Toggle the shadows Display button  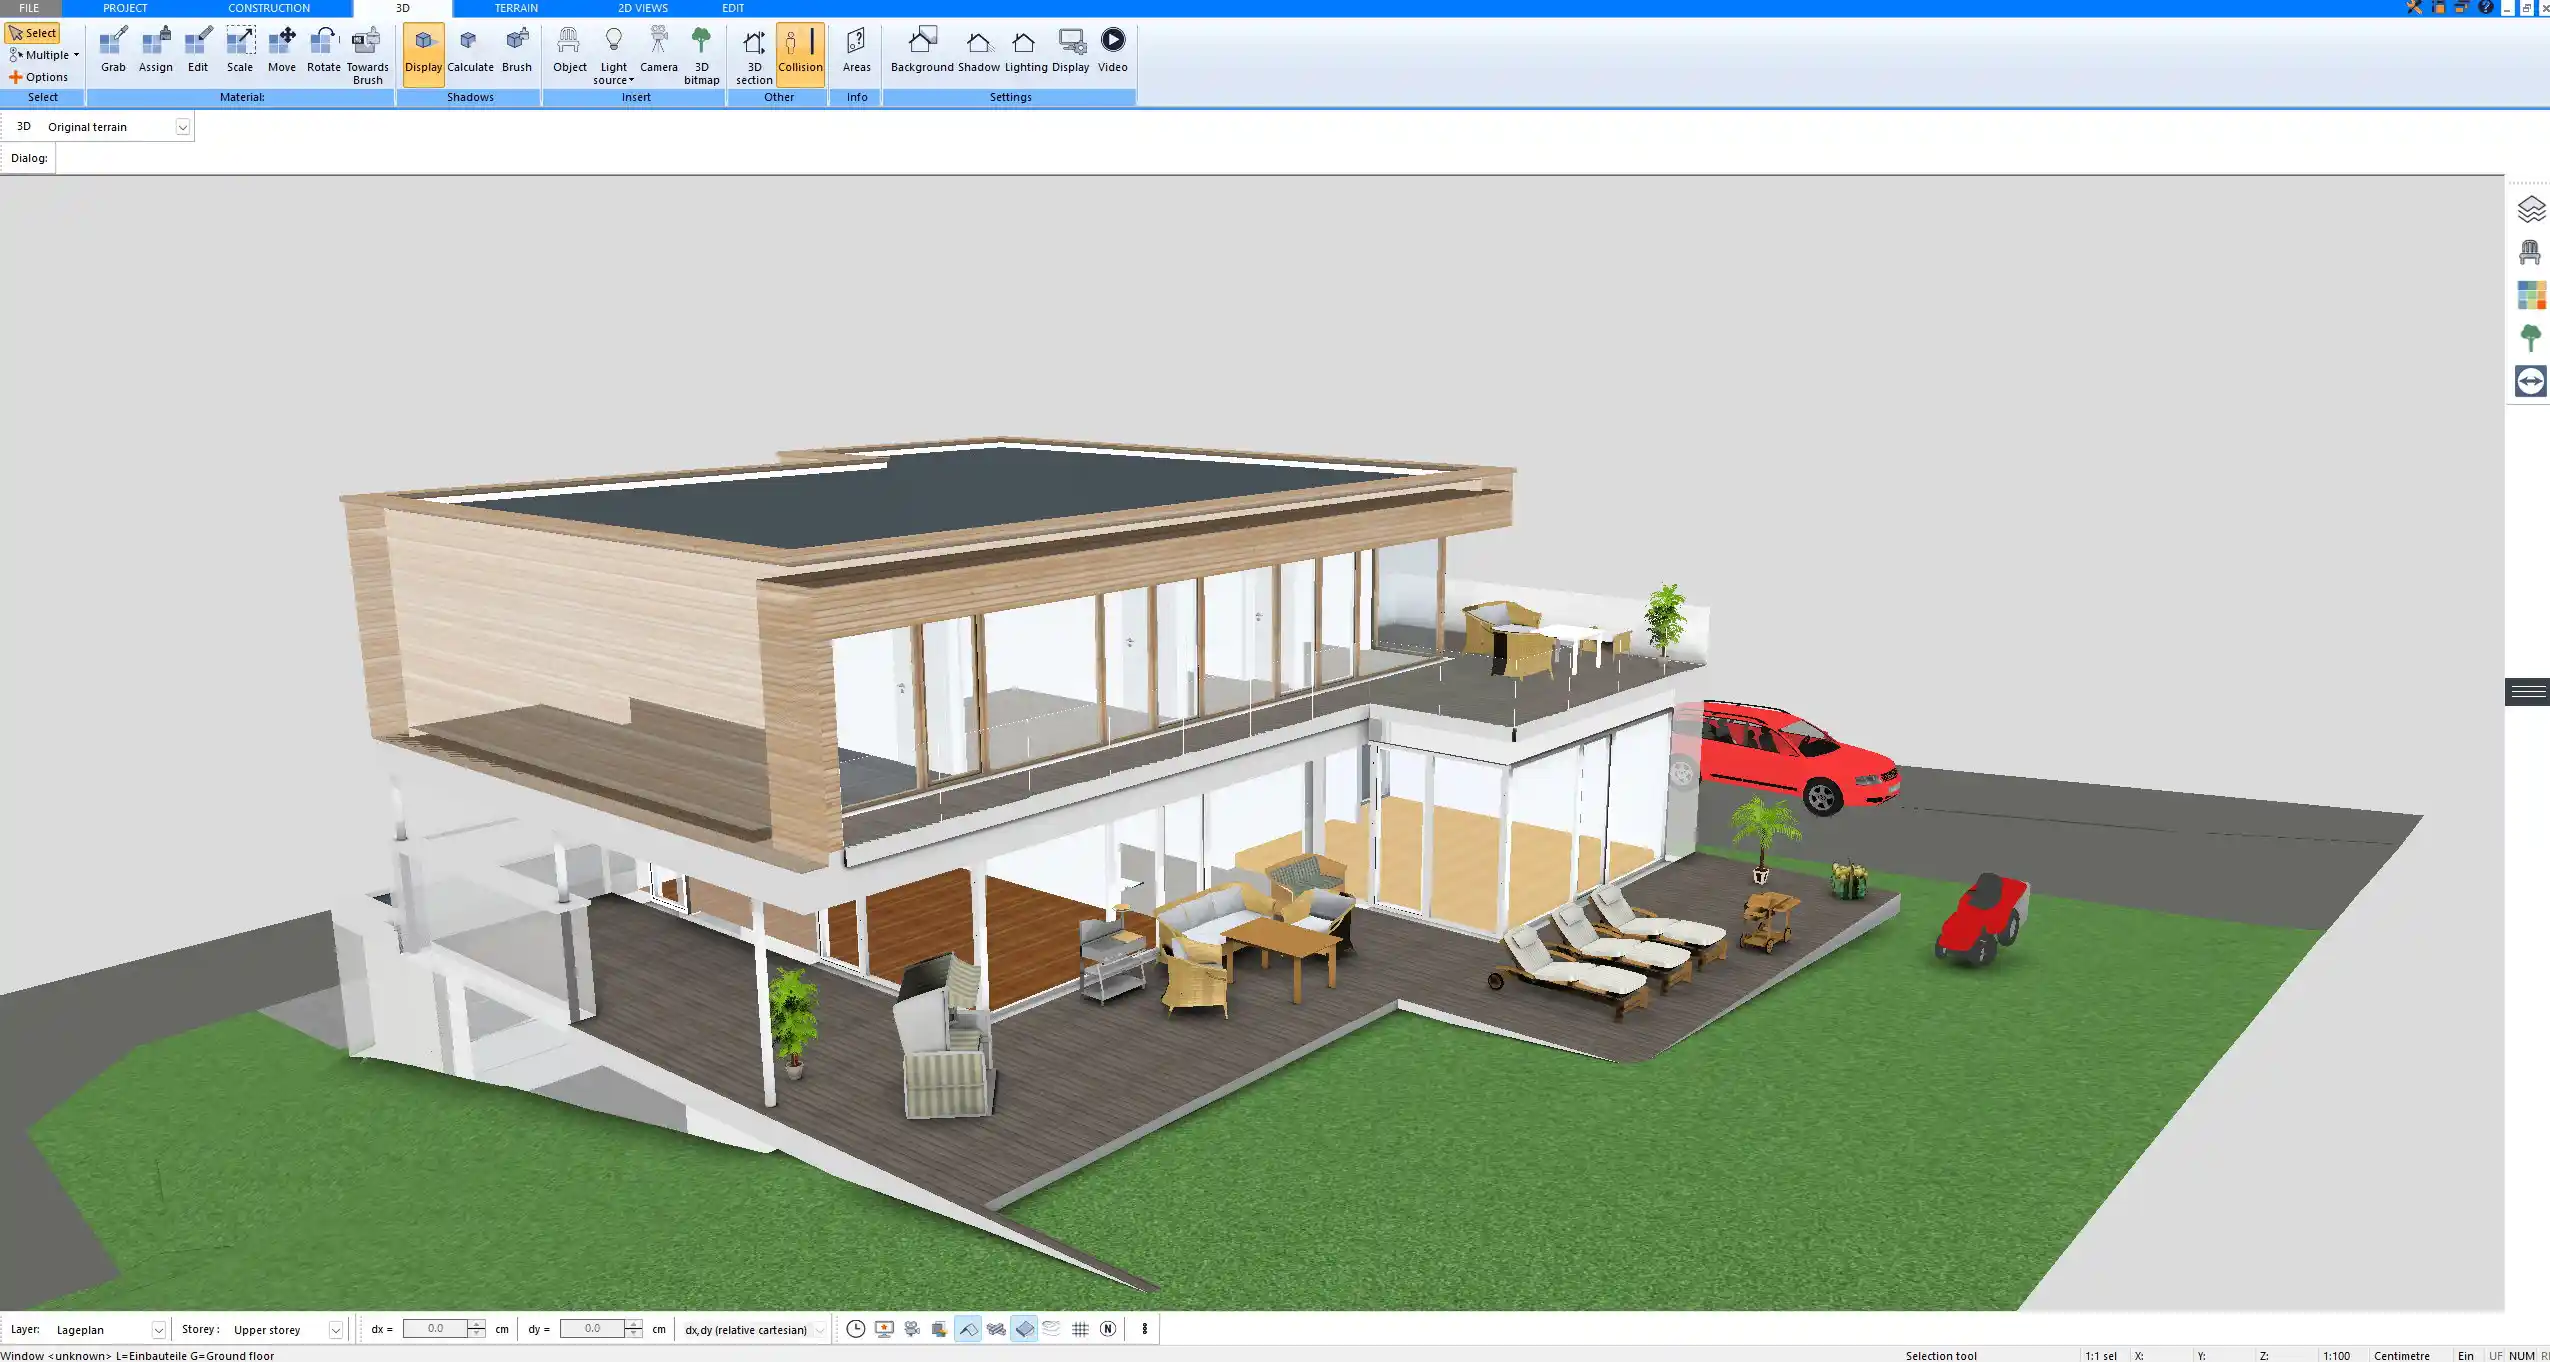423,54
